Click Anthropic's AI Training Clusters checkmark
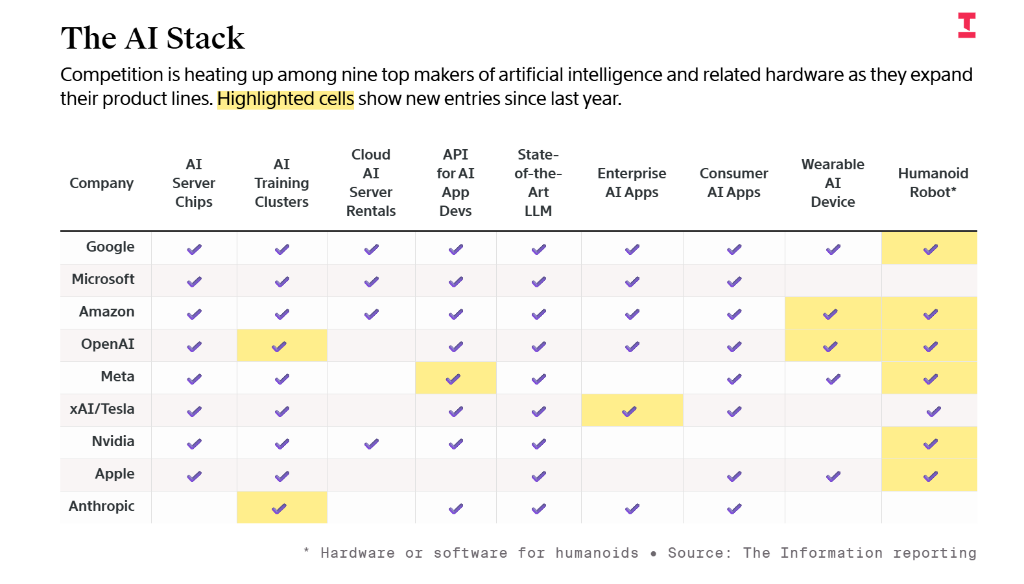The image size is (1024, 584). point(280,508)
